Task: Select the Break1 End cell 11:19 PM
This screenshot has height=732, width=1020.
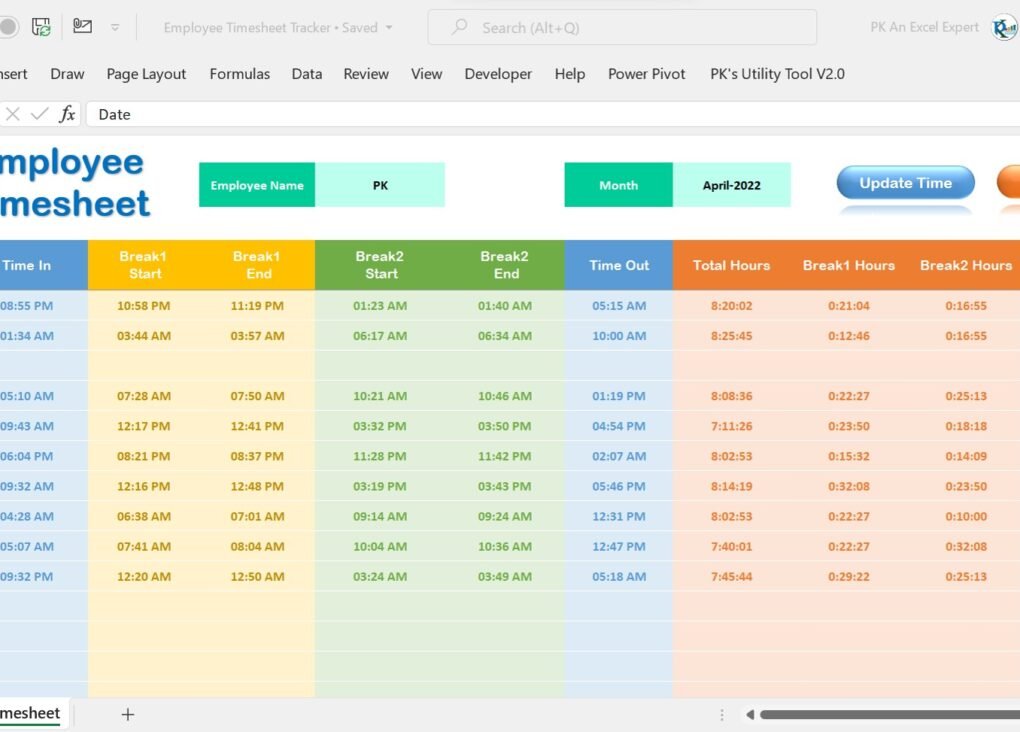Action: click(x=258, y=305)
